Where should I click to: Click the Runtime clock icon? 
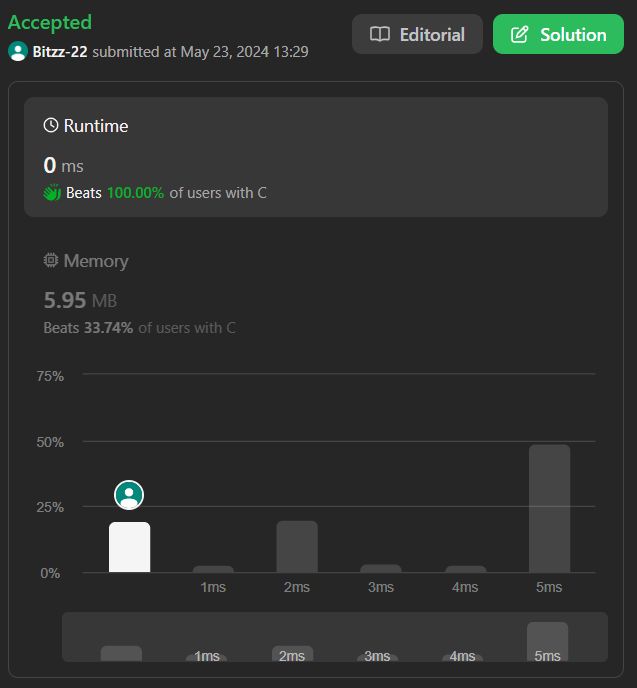[x=51, y=125]
